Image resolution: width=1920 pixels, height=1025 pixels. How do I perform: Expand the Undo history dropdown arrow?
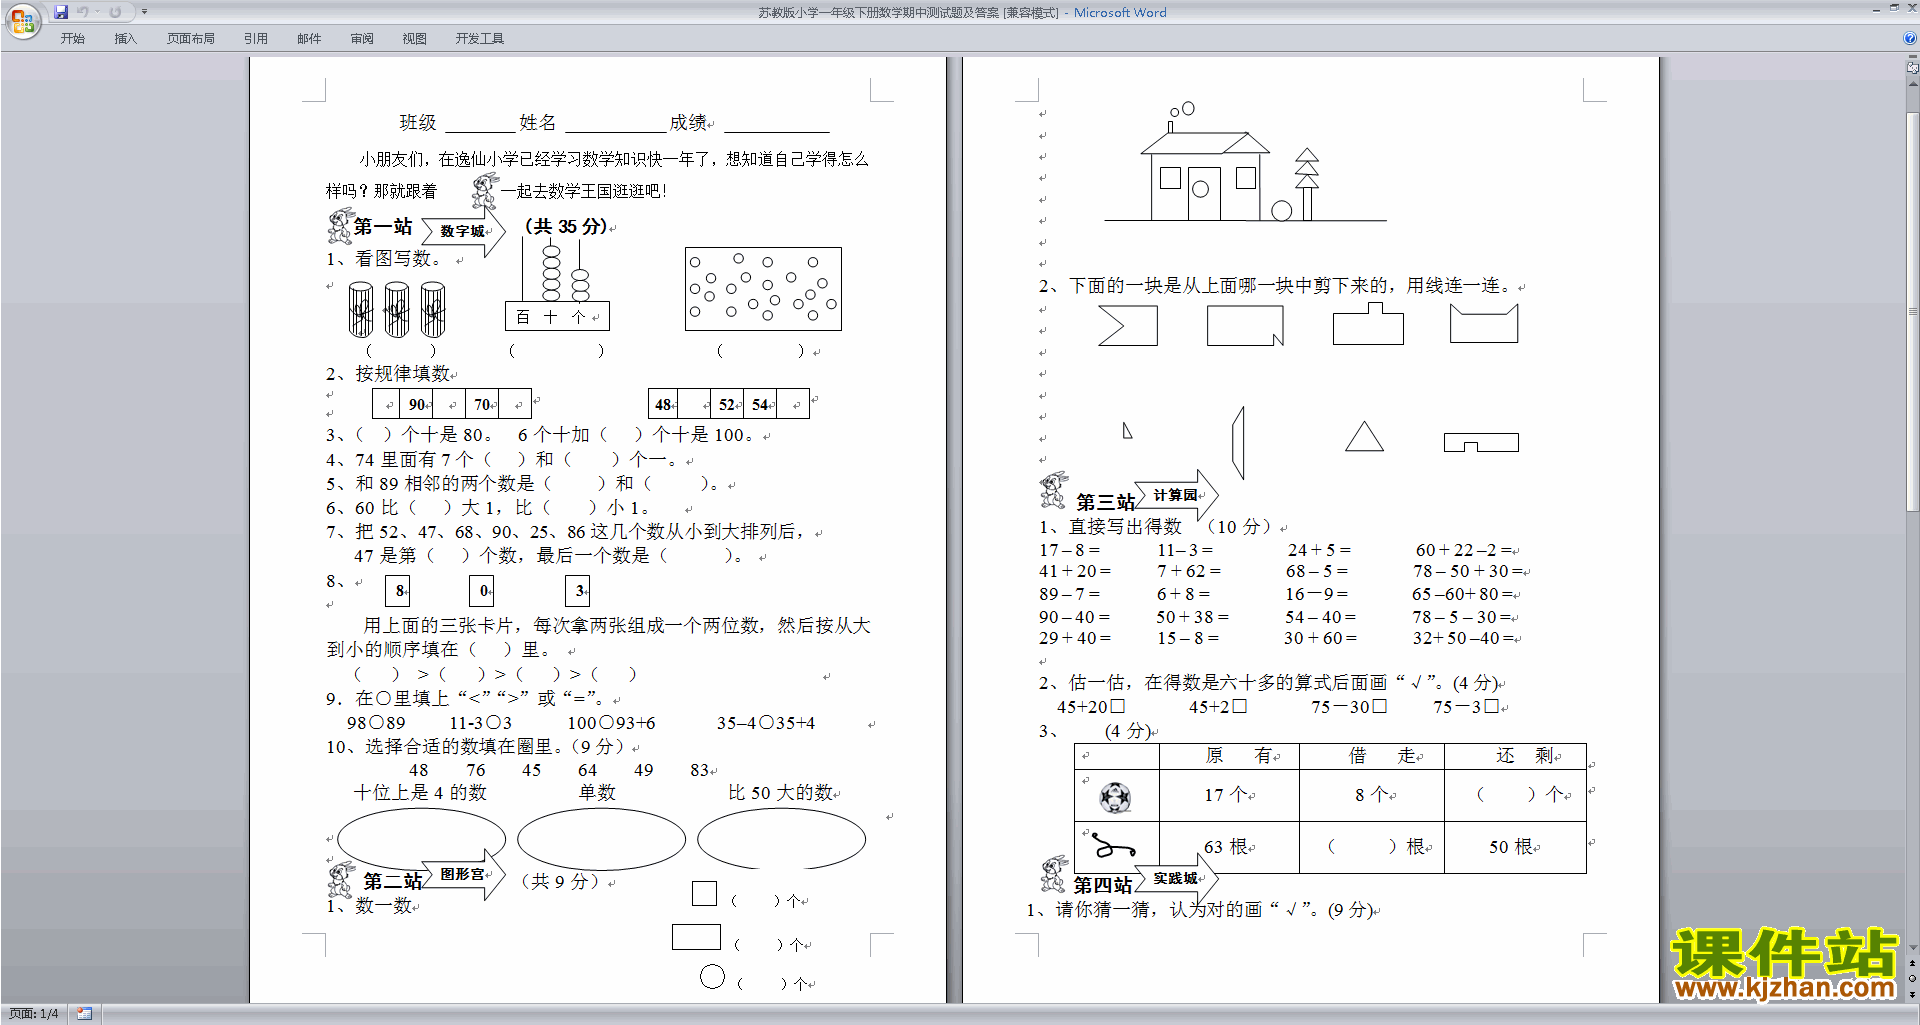(x=97, y=12)
